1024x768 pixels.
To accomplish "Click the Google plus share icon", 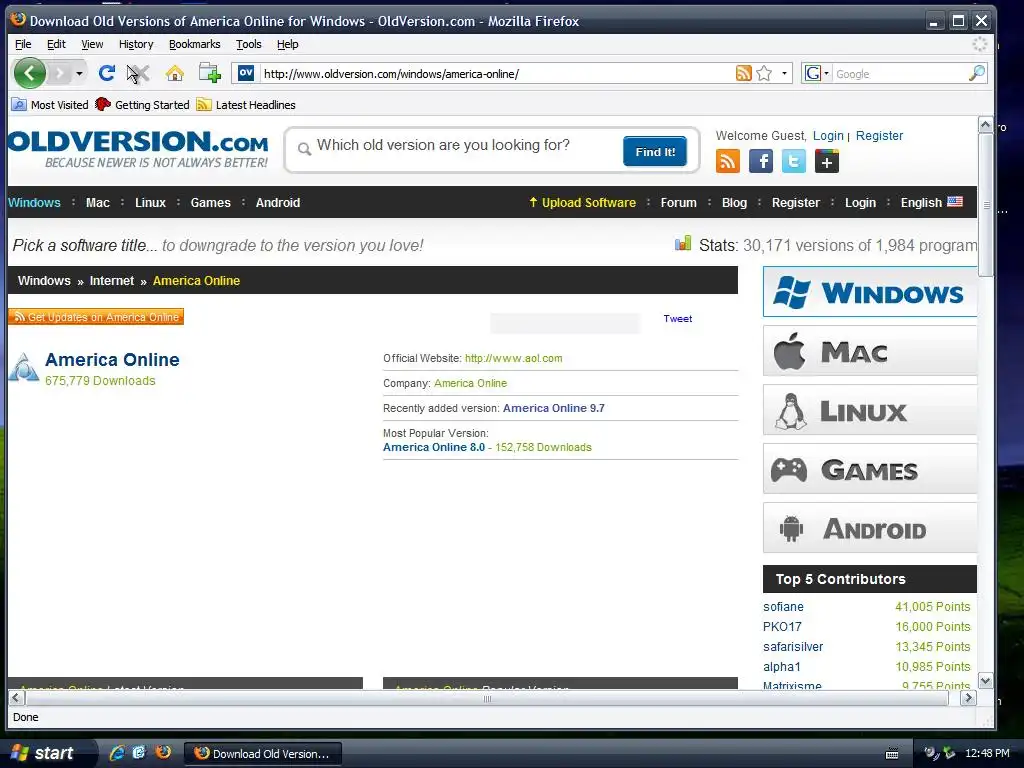I will coord(827,161).
